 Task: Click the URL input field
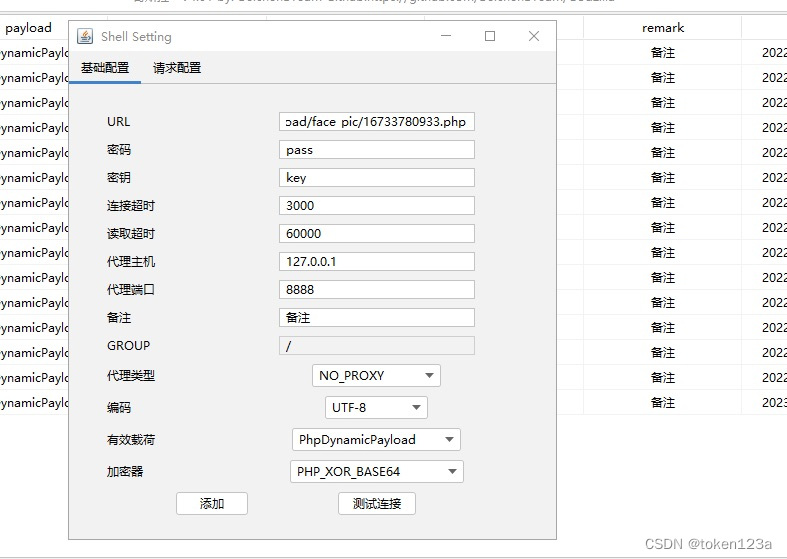pyautogui.click(x=376, y=121)
